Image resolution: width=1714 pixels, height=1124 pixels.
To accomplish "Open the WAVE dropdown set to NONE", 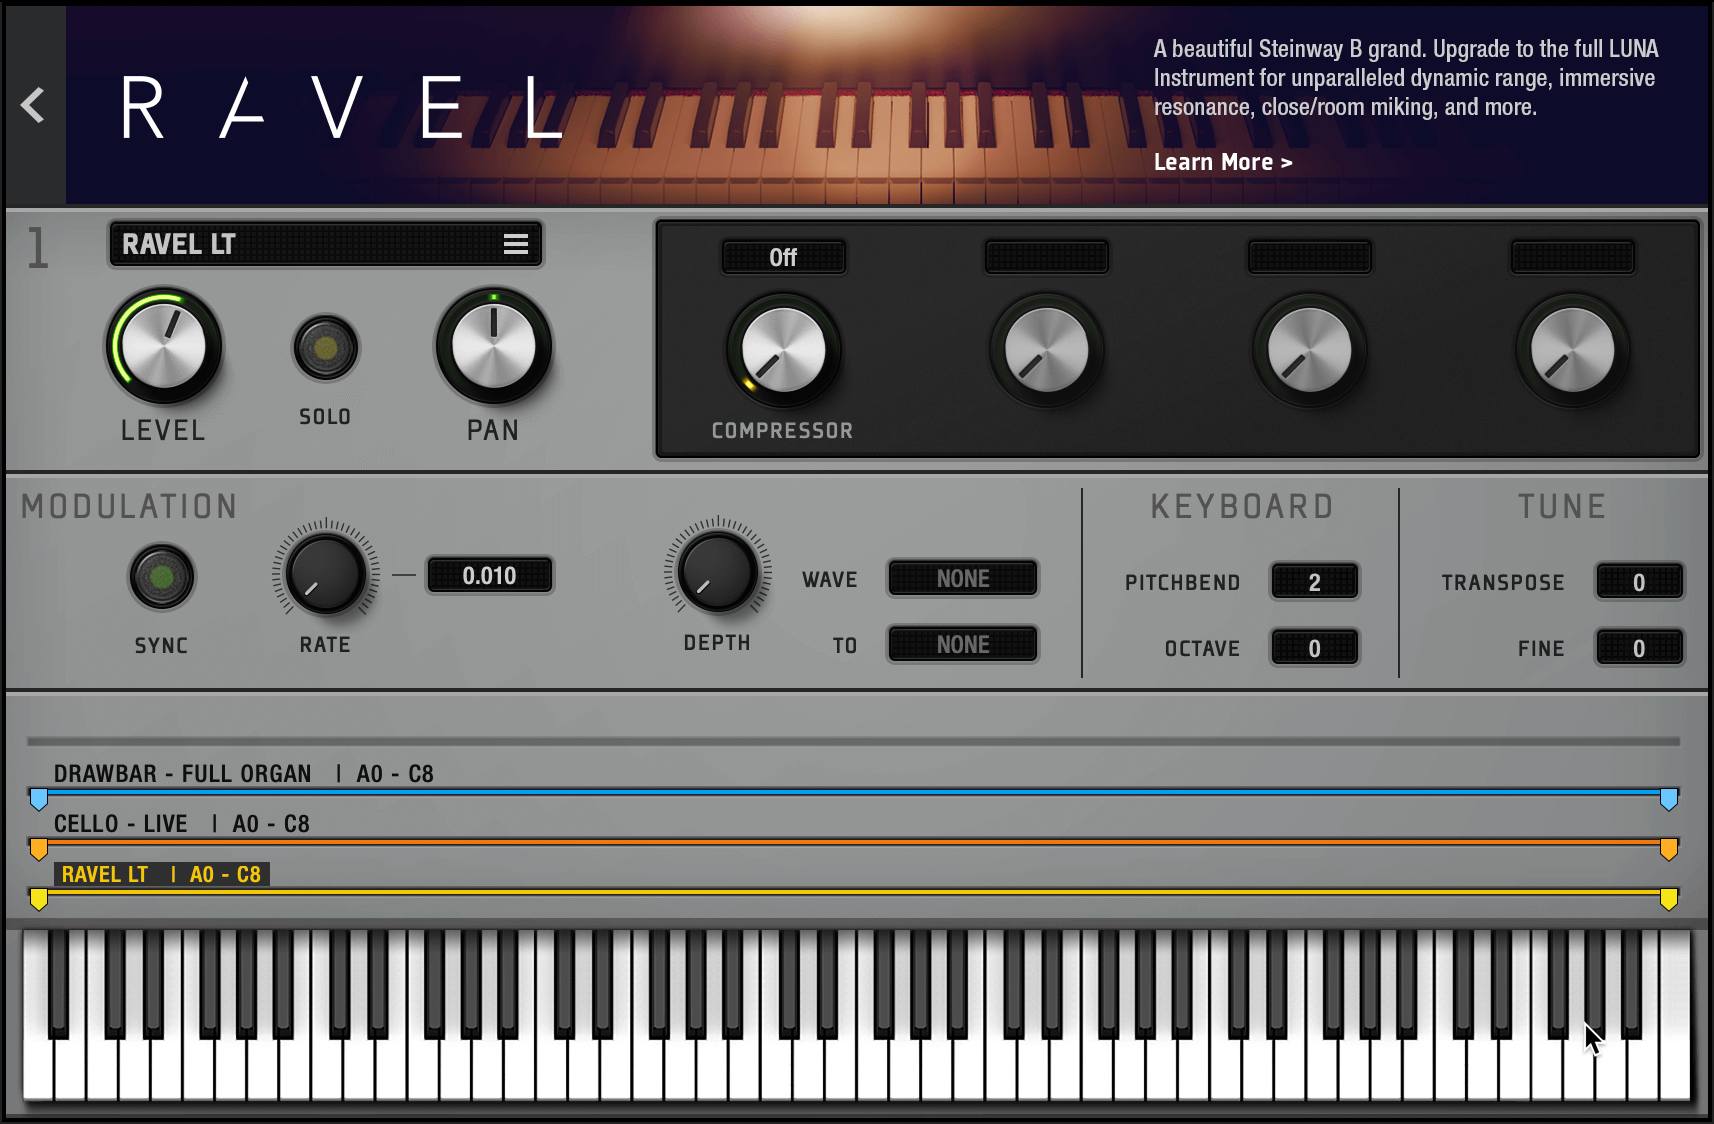I will (962, 579).
